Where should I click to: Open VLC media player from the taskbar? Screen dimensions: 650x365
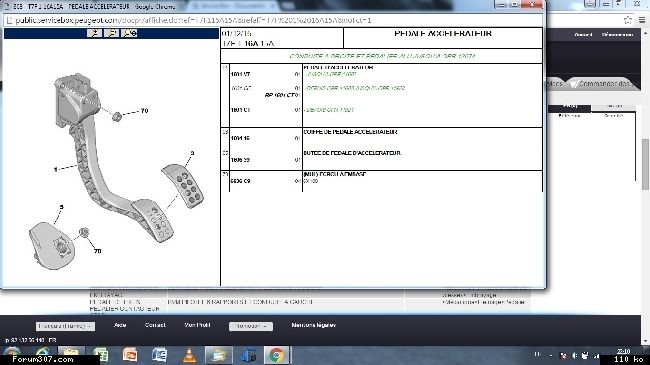tap(189, 355)
